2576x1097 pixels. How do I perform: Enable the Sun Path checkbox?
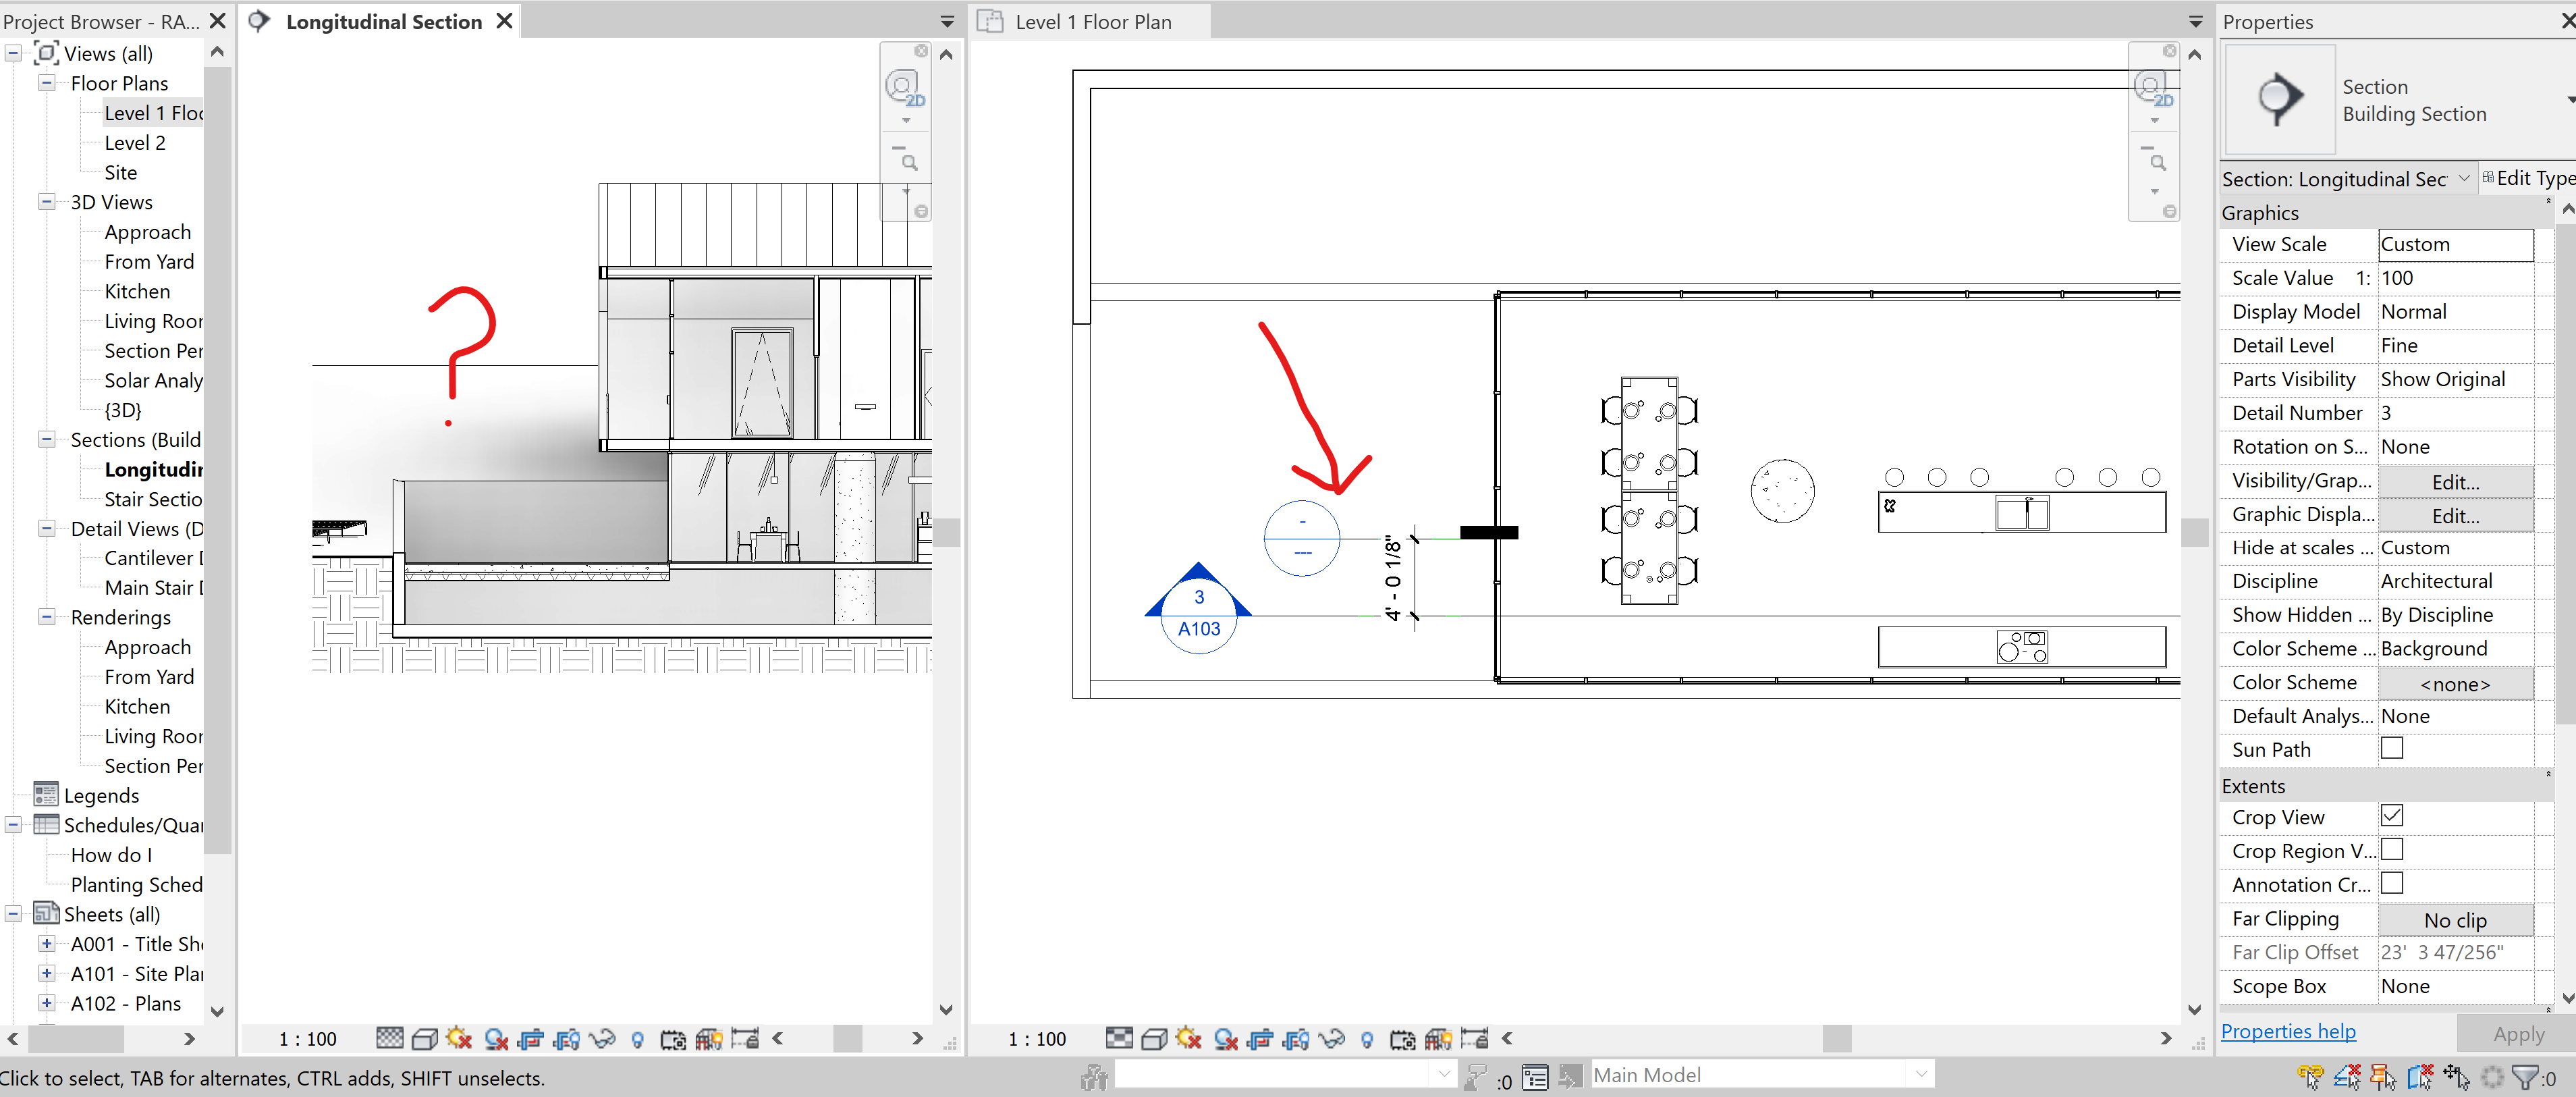coord(2391,749)
